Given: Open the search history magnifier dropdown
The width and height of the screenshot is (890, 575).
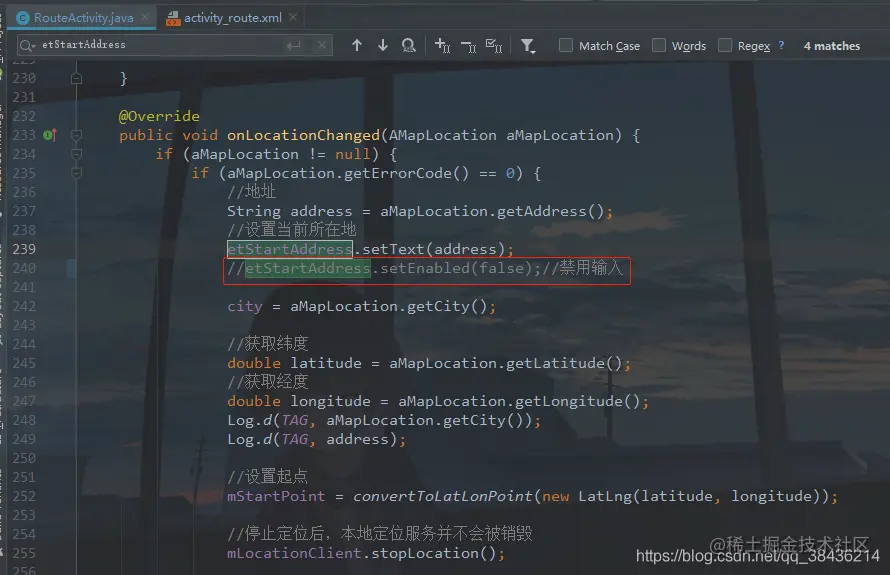Looking at the screenshot, I should 27,45.
